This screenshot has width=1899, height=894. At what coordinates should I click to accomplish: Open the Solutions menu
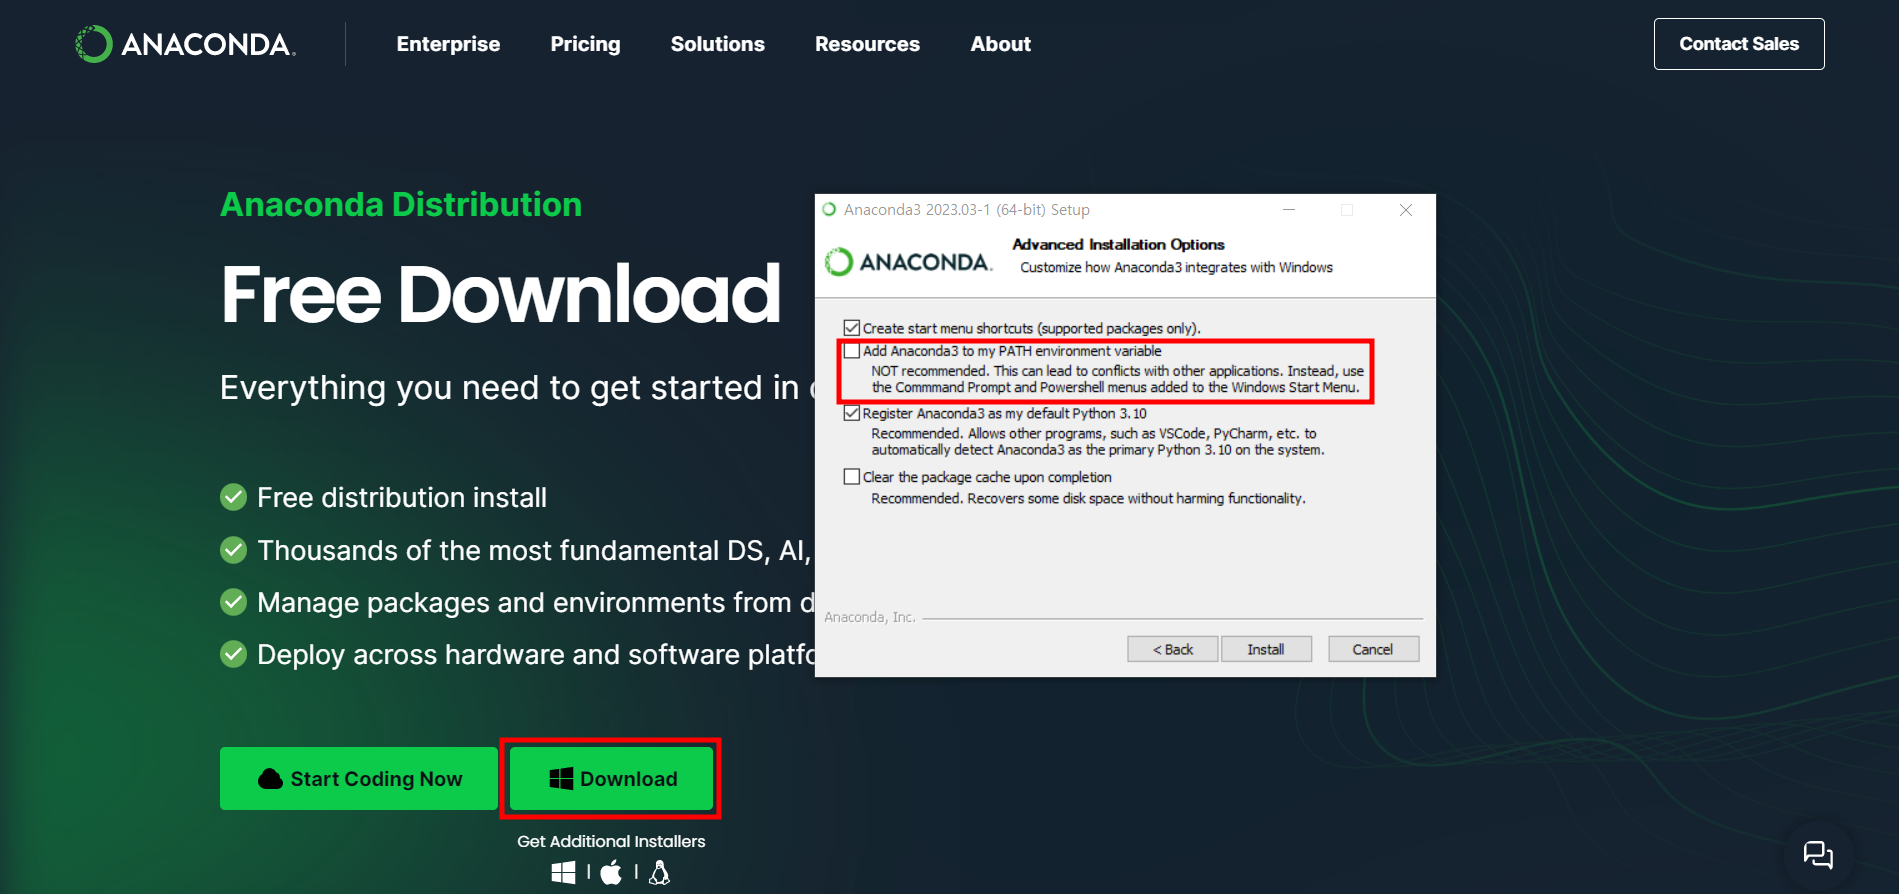[717, 44]
